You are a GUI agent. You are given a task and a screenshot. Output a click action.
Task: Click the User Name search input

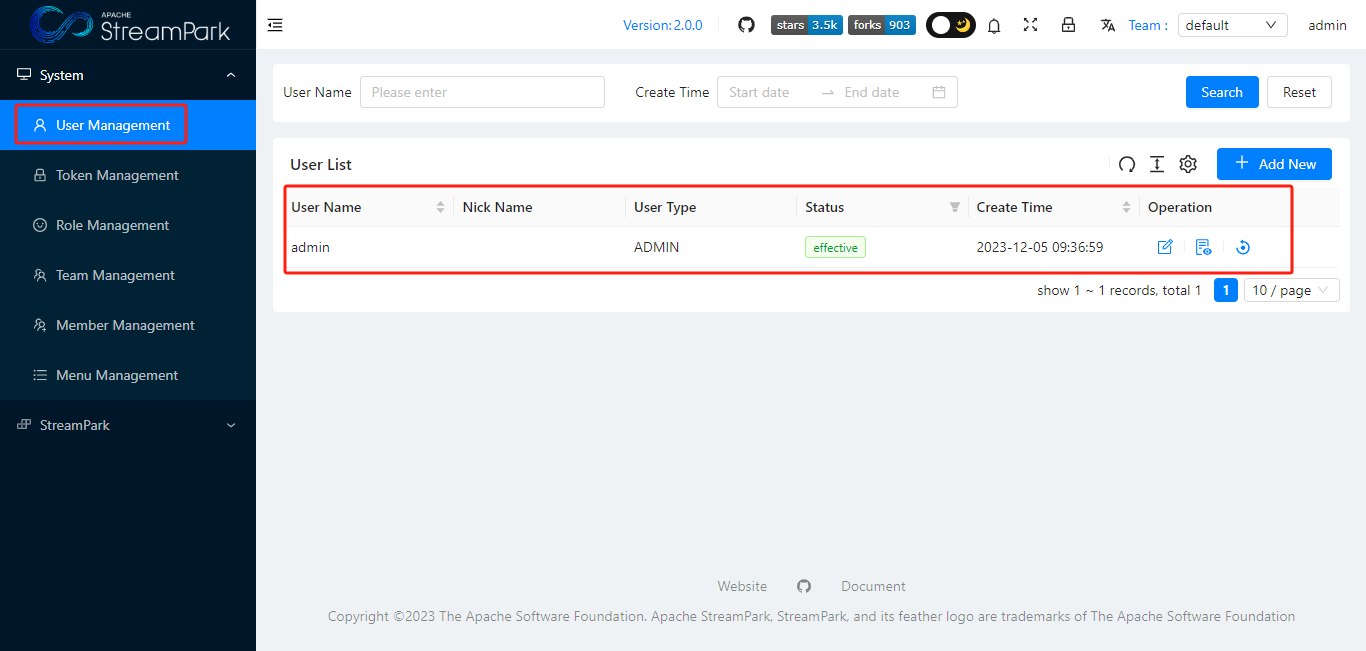click(x=482, y=92)
